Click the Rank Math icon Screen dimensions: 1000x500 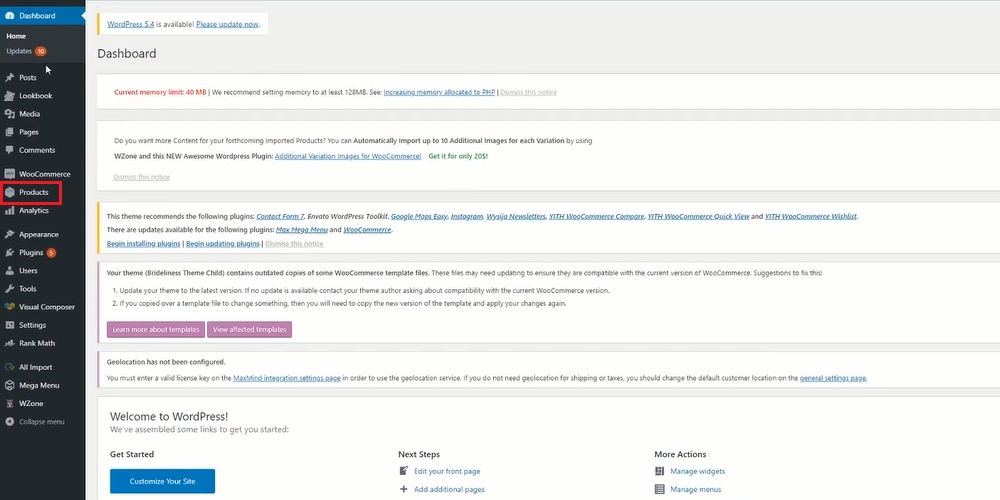pyautogui.click(x=10, y=343)
